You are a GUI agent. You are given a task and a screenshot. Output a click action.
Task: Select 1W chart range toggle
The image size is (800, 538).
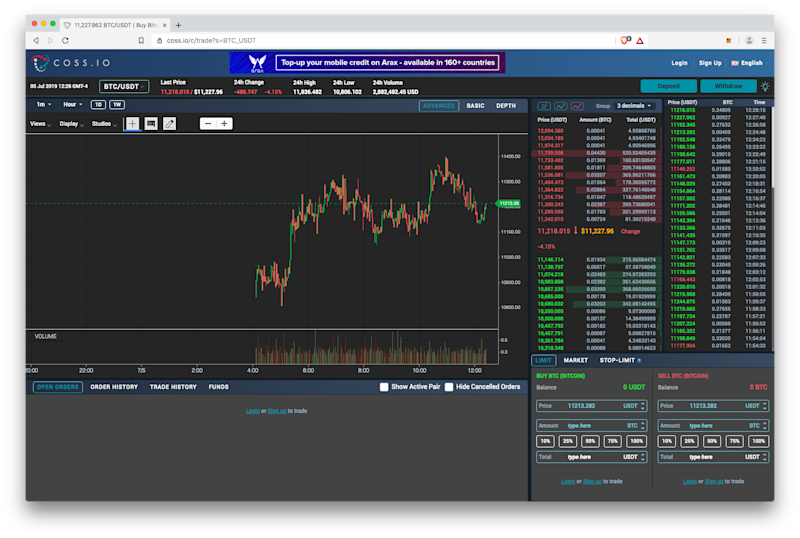(x=117, y=105)
